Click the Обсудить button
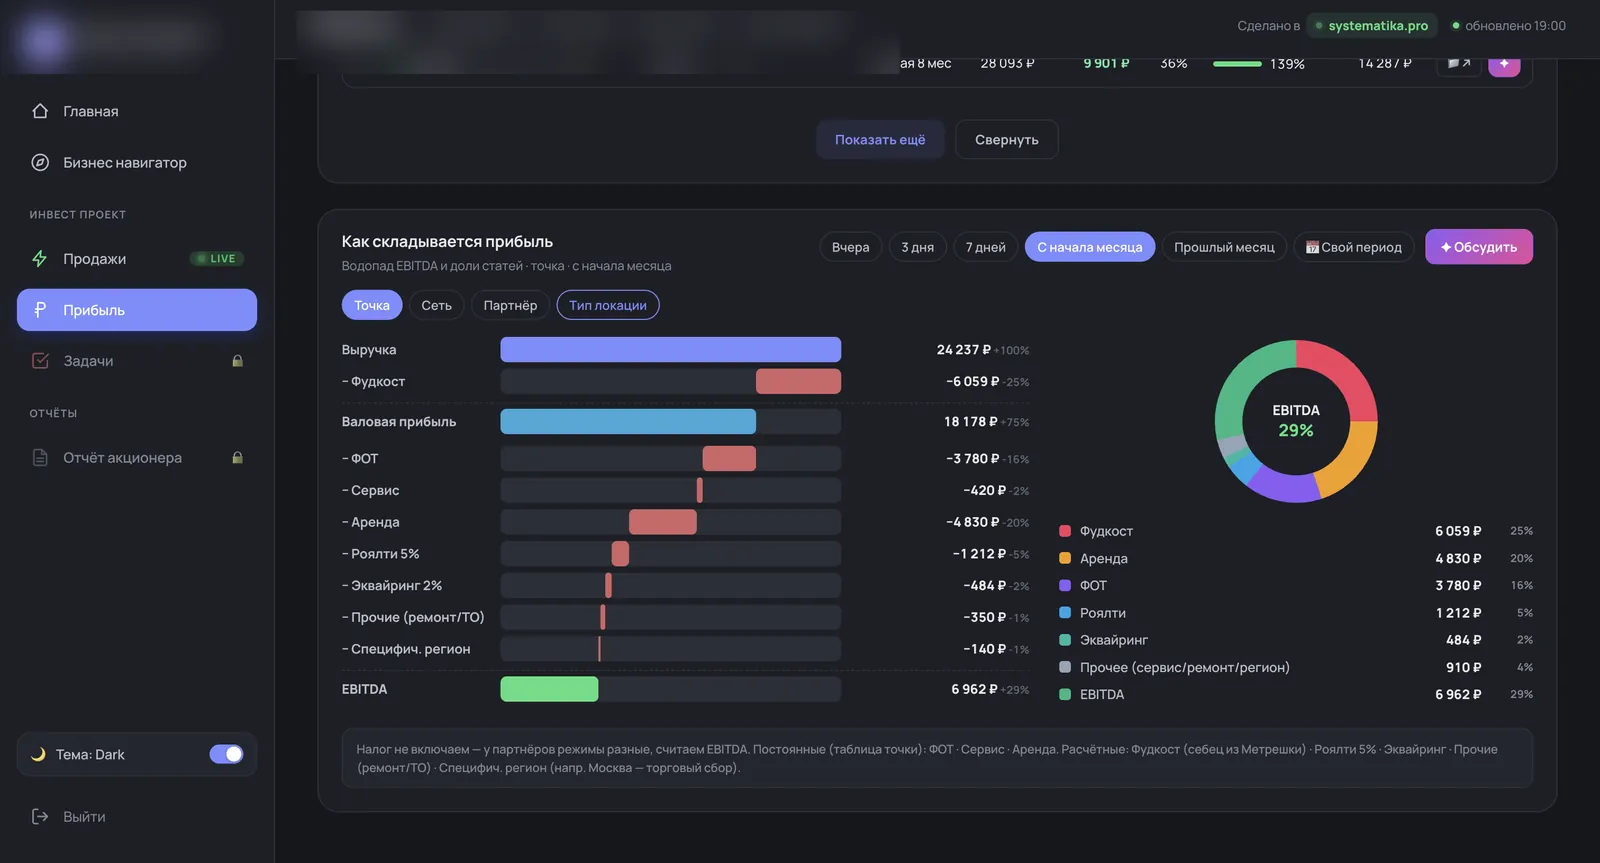This screenshot has width=1600, height=863. coord(1478,247)
